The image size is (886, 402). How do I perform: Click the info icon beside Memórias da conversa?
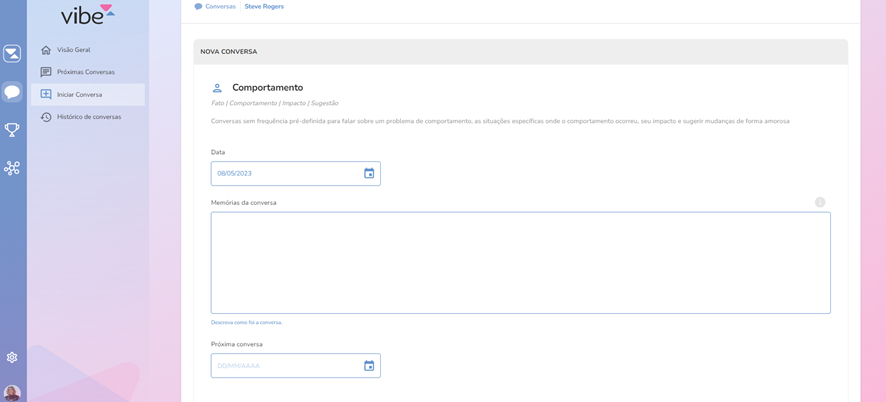[820, 202]
